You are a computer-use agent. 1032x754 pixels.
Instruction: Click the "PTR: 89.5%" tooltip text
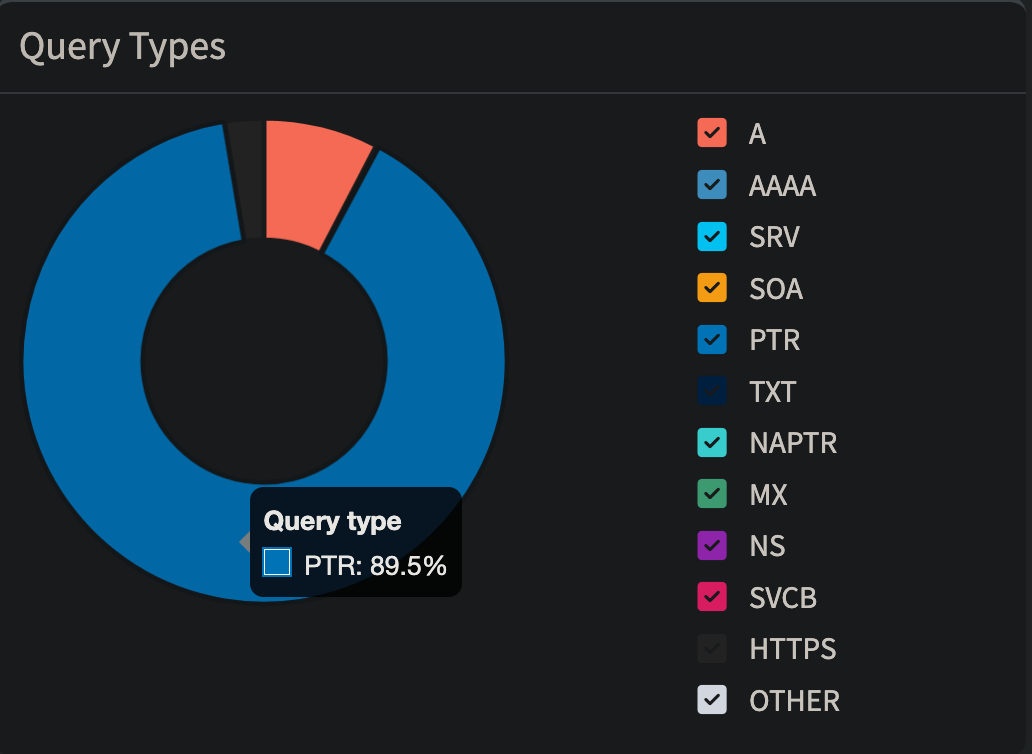(x=375, y=566)
